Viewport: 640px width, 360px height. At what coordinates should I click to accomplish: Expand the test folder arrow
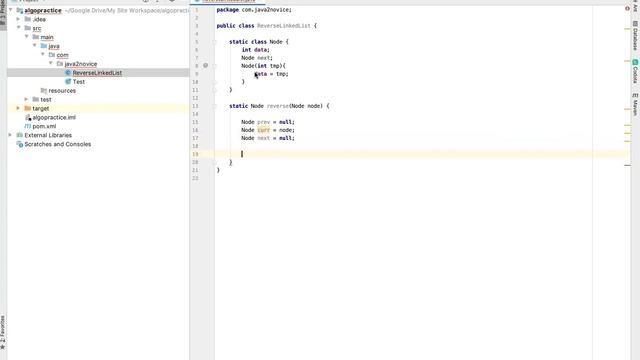point(27,99)
